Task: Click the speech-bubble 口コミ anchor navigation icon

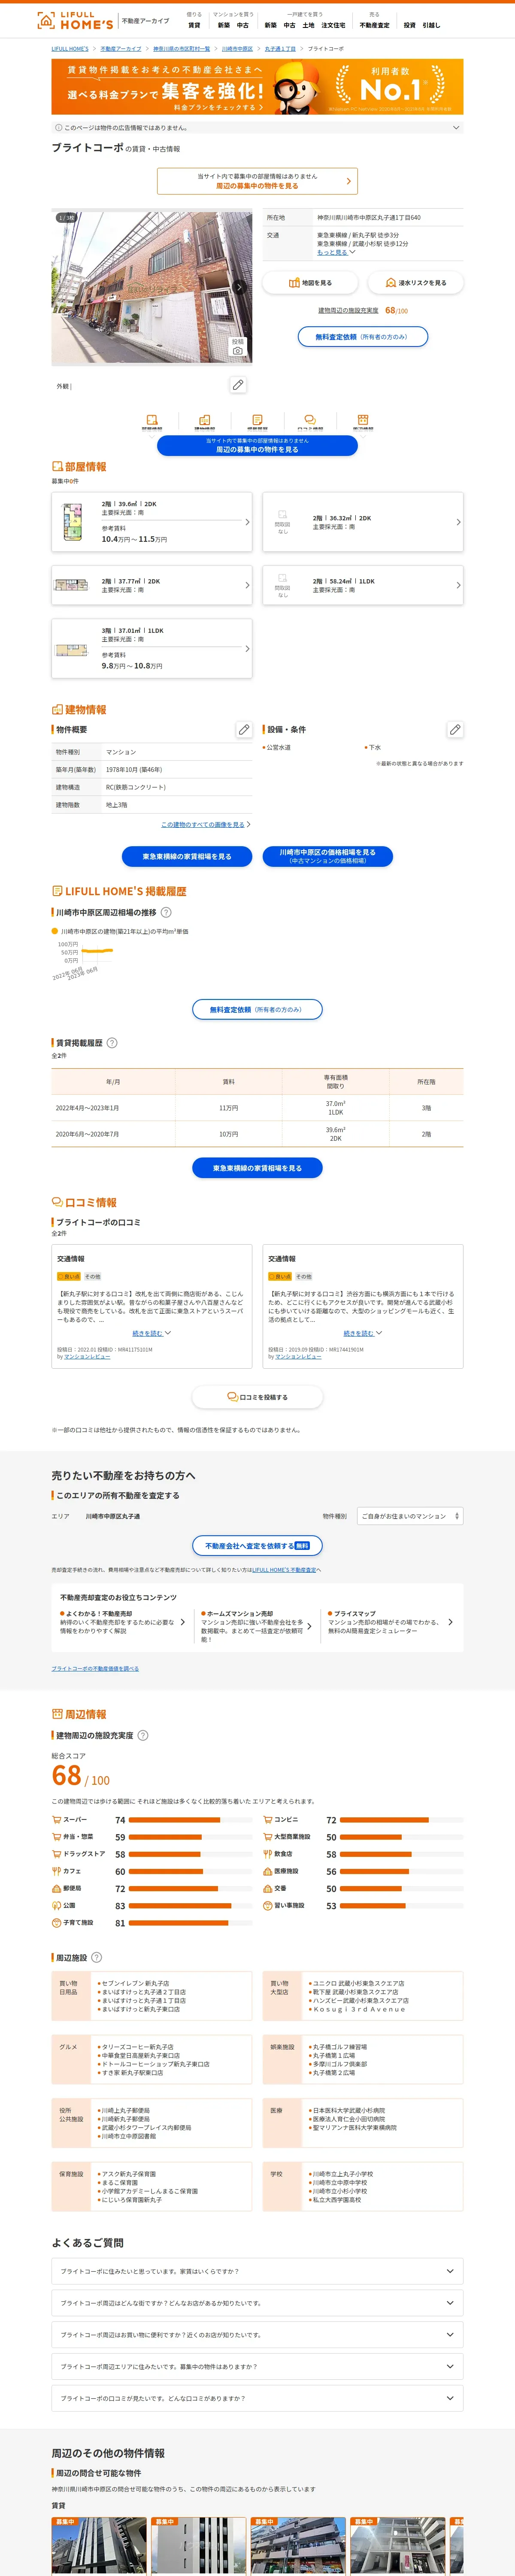Action: point(310,421)
